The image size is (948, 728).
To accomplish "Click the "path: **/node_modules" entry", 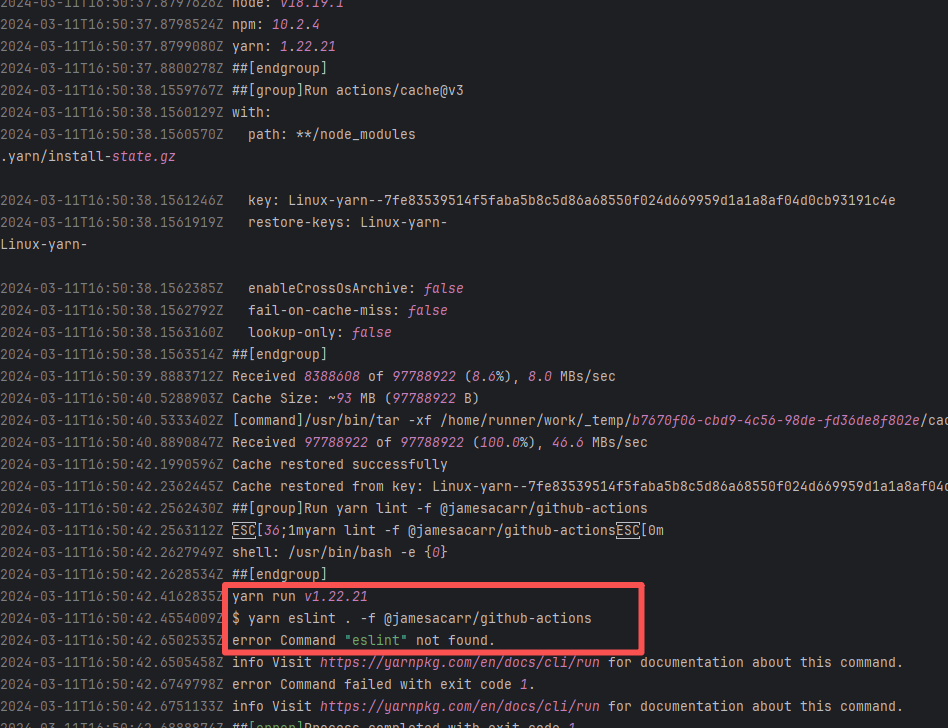I will point(331,134).
